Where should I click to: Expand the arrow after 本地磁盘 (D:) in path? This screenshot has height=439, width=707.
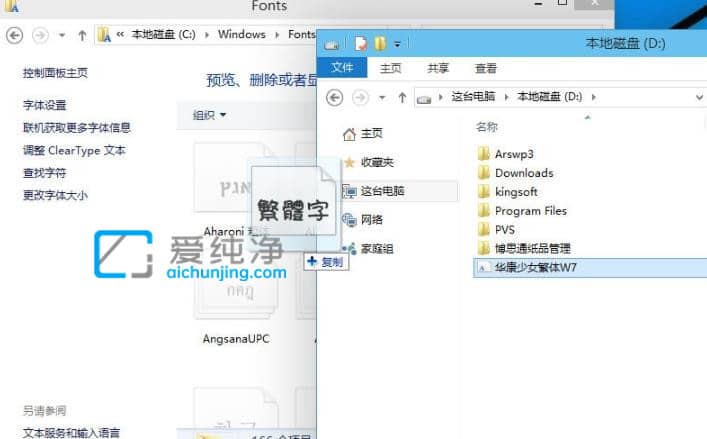click(593, 97)
